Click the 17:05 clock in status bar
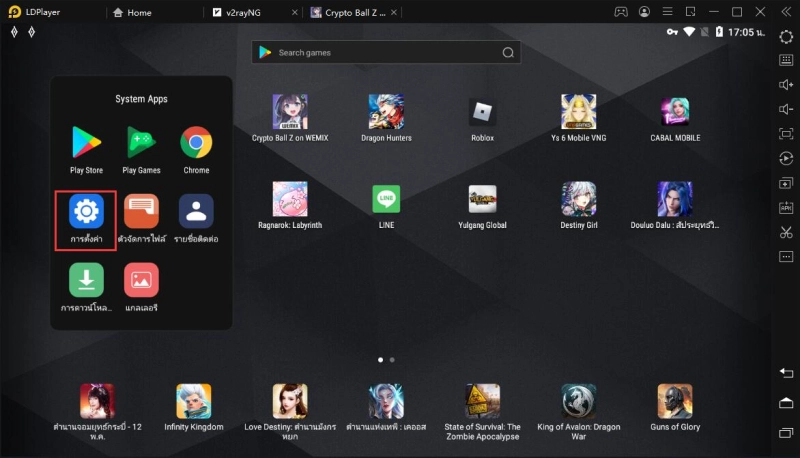Screen dimensions: 800x458 tap(746, 32)
